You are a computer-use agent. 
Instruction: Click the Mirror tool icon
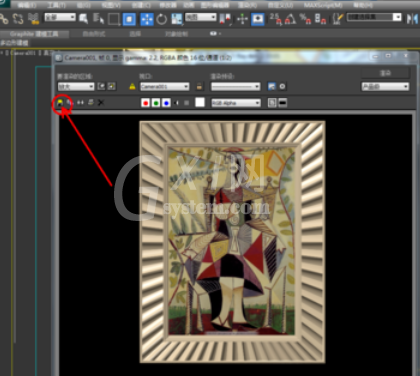pos(413,19)
